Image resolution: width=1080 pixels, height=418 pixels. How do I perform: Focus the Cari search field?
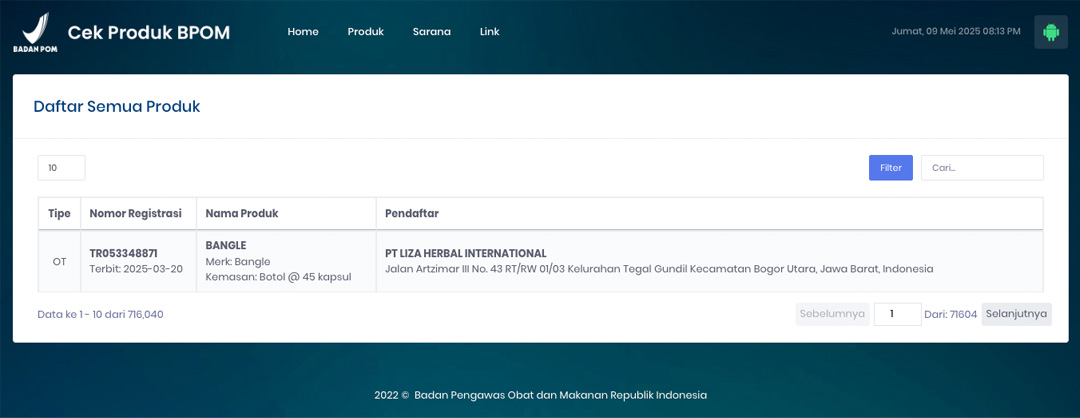pos(981,168)
